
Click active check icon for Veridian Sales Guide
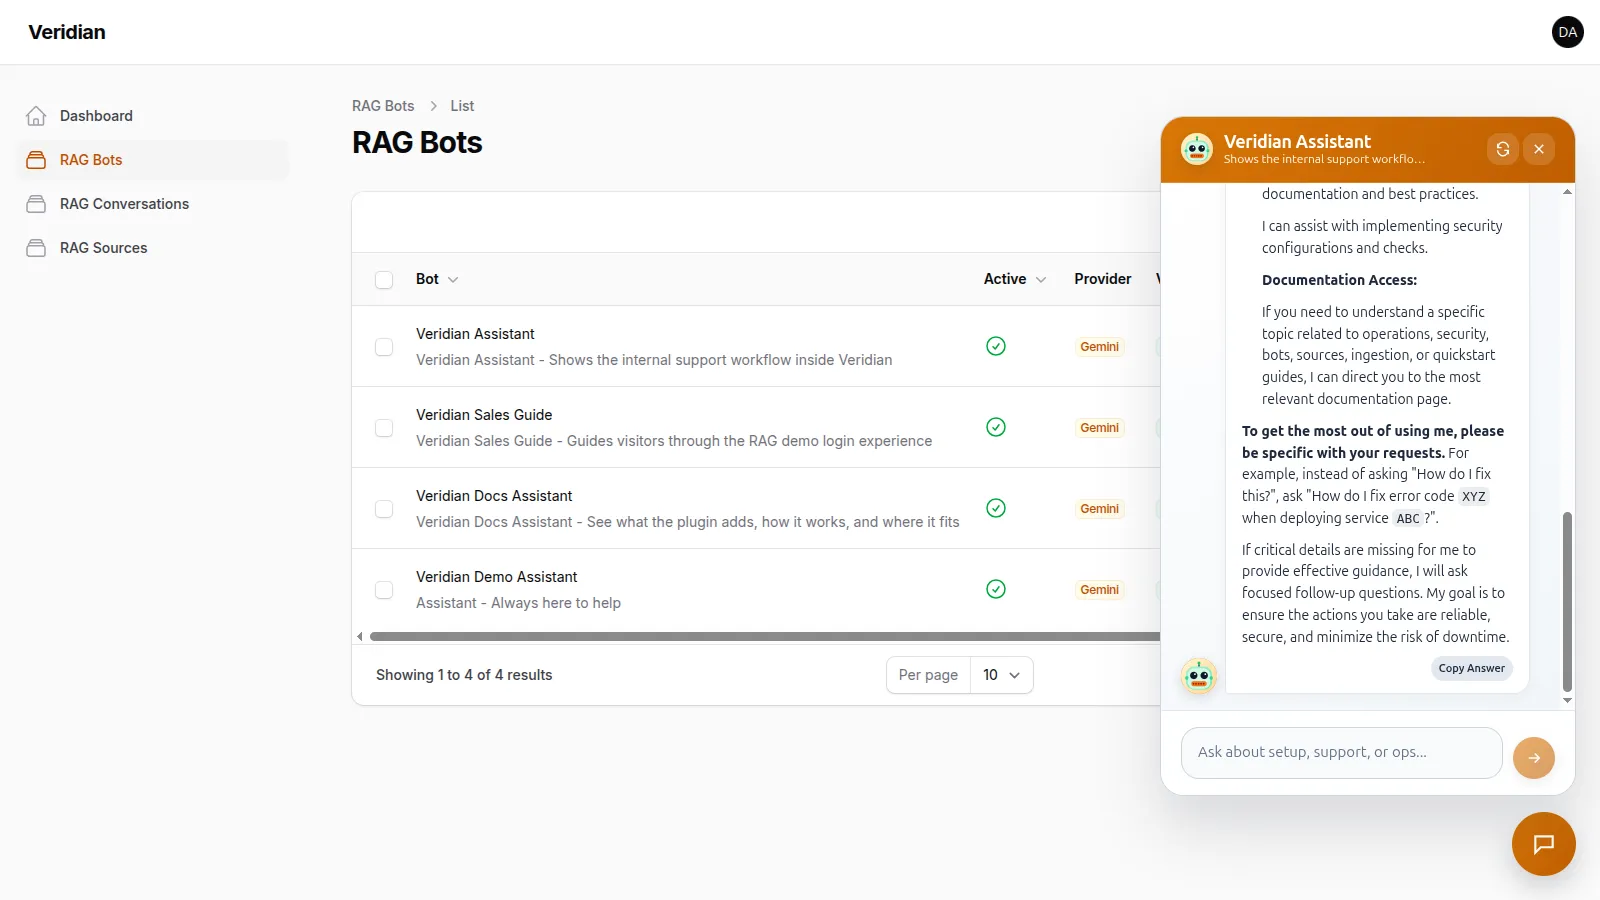[996, 427]
